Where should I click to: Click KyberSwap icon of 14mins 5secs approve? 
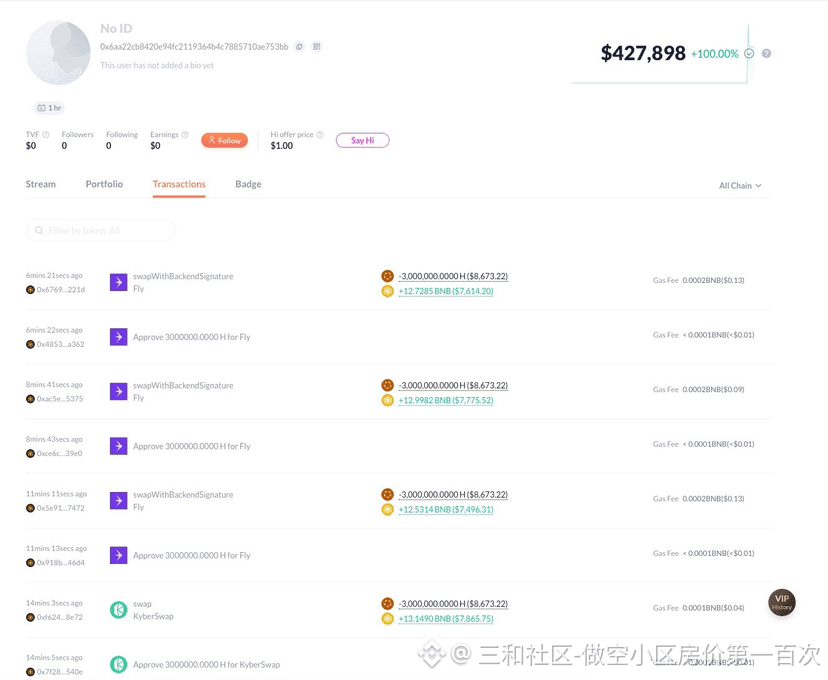click(x=118, y=664)
